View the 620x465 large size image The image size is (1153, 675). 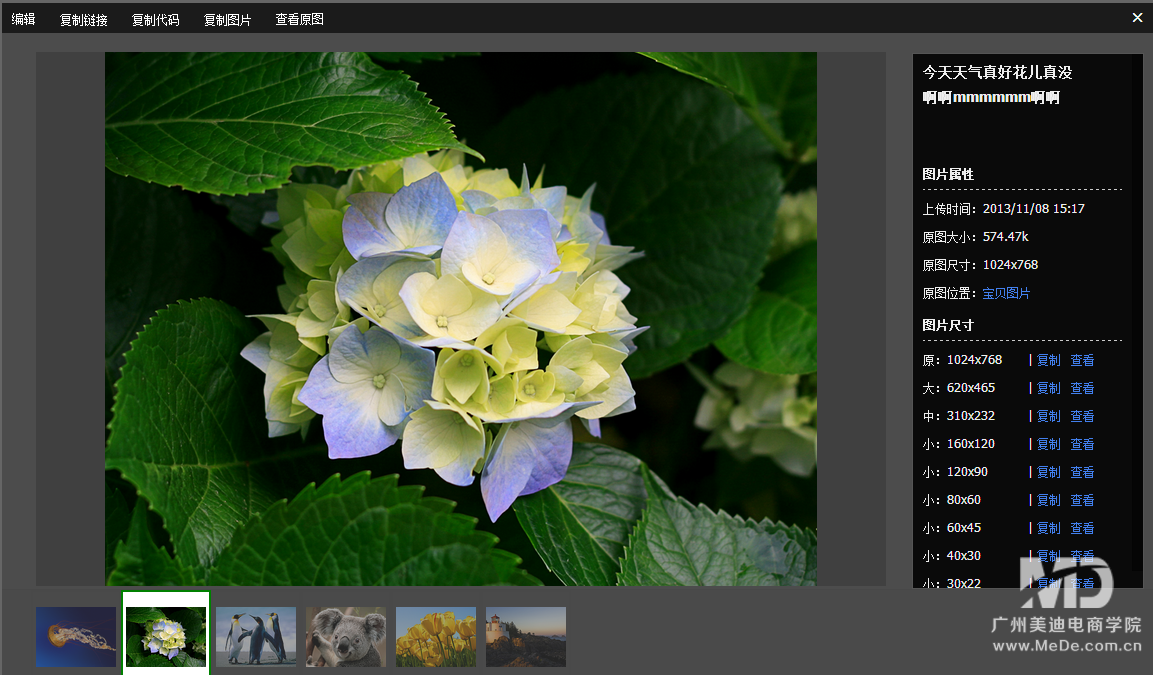[1082, 388]
